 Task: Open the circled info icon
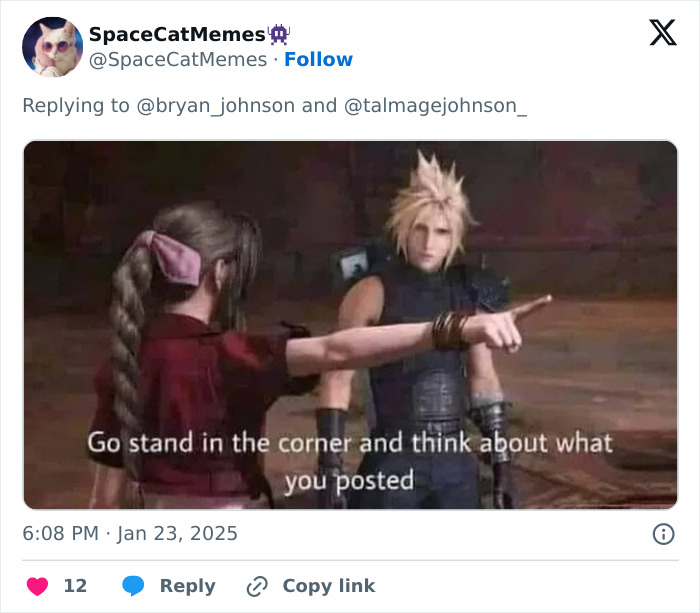[x=663, y=534]
